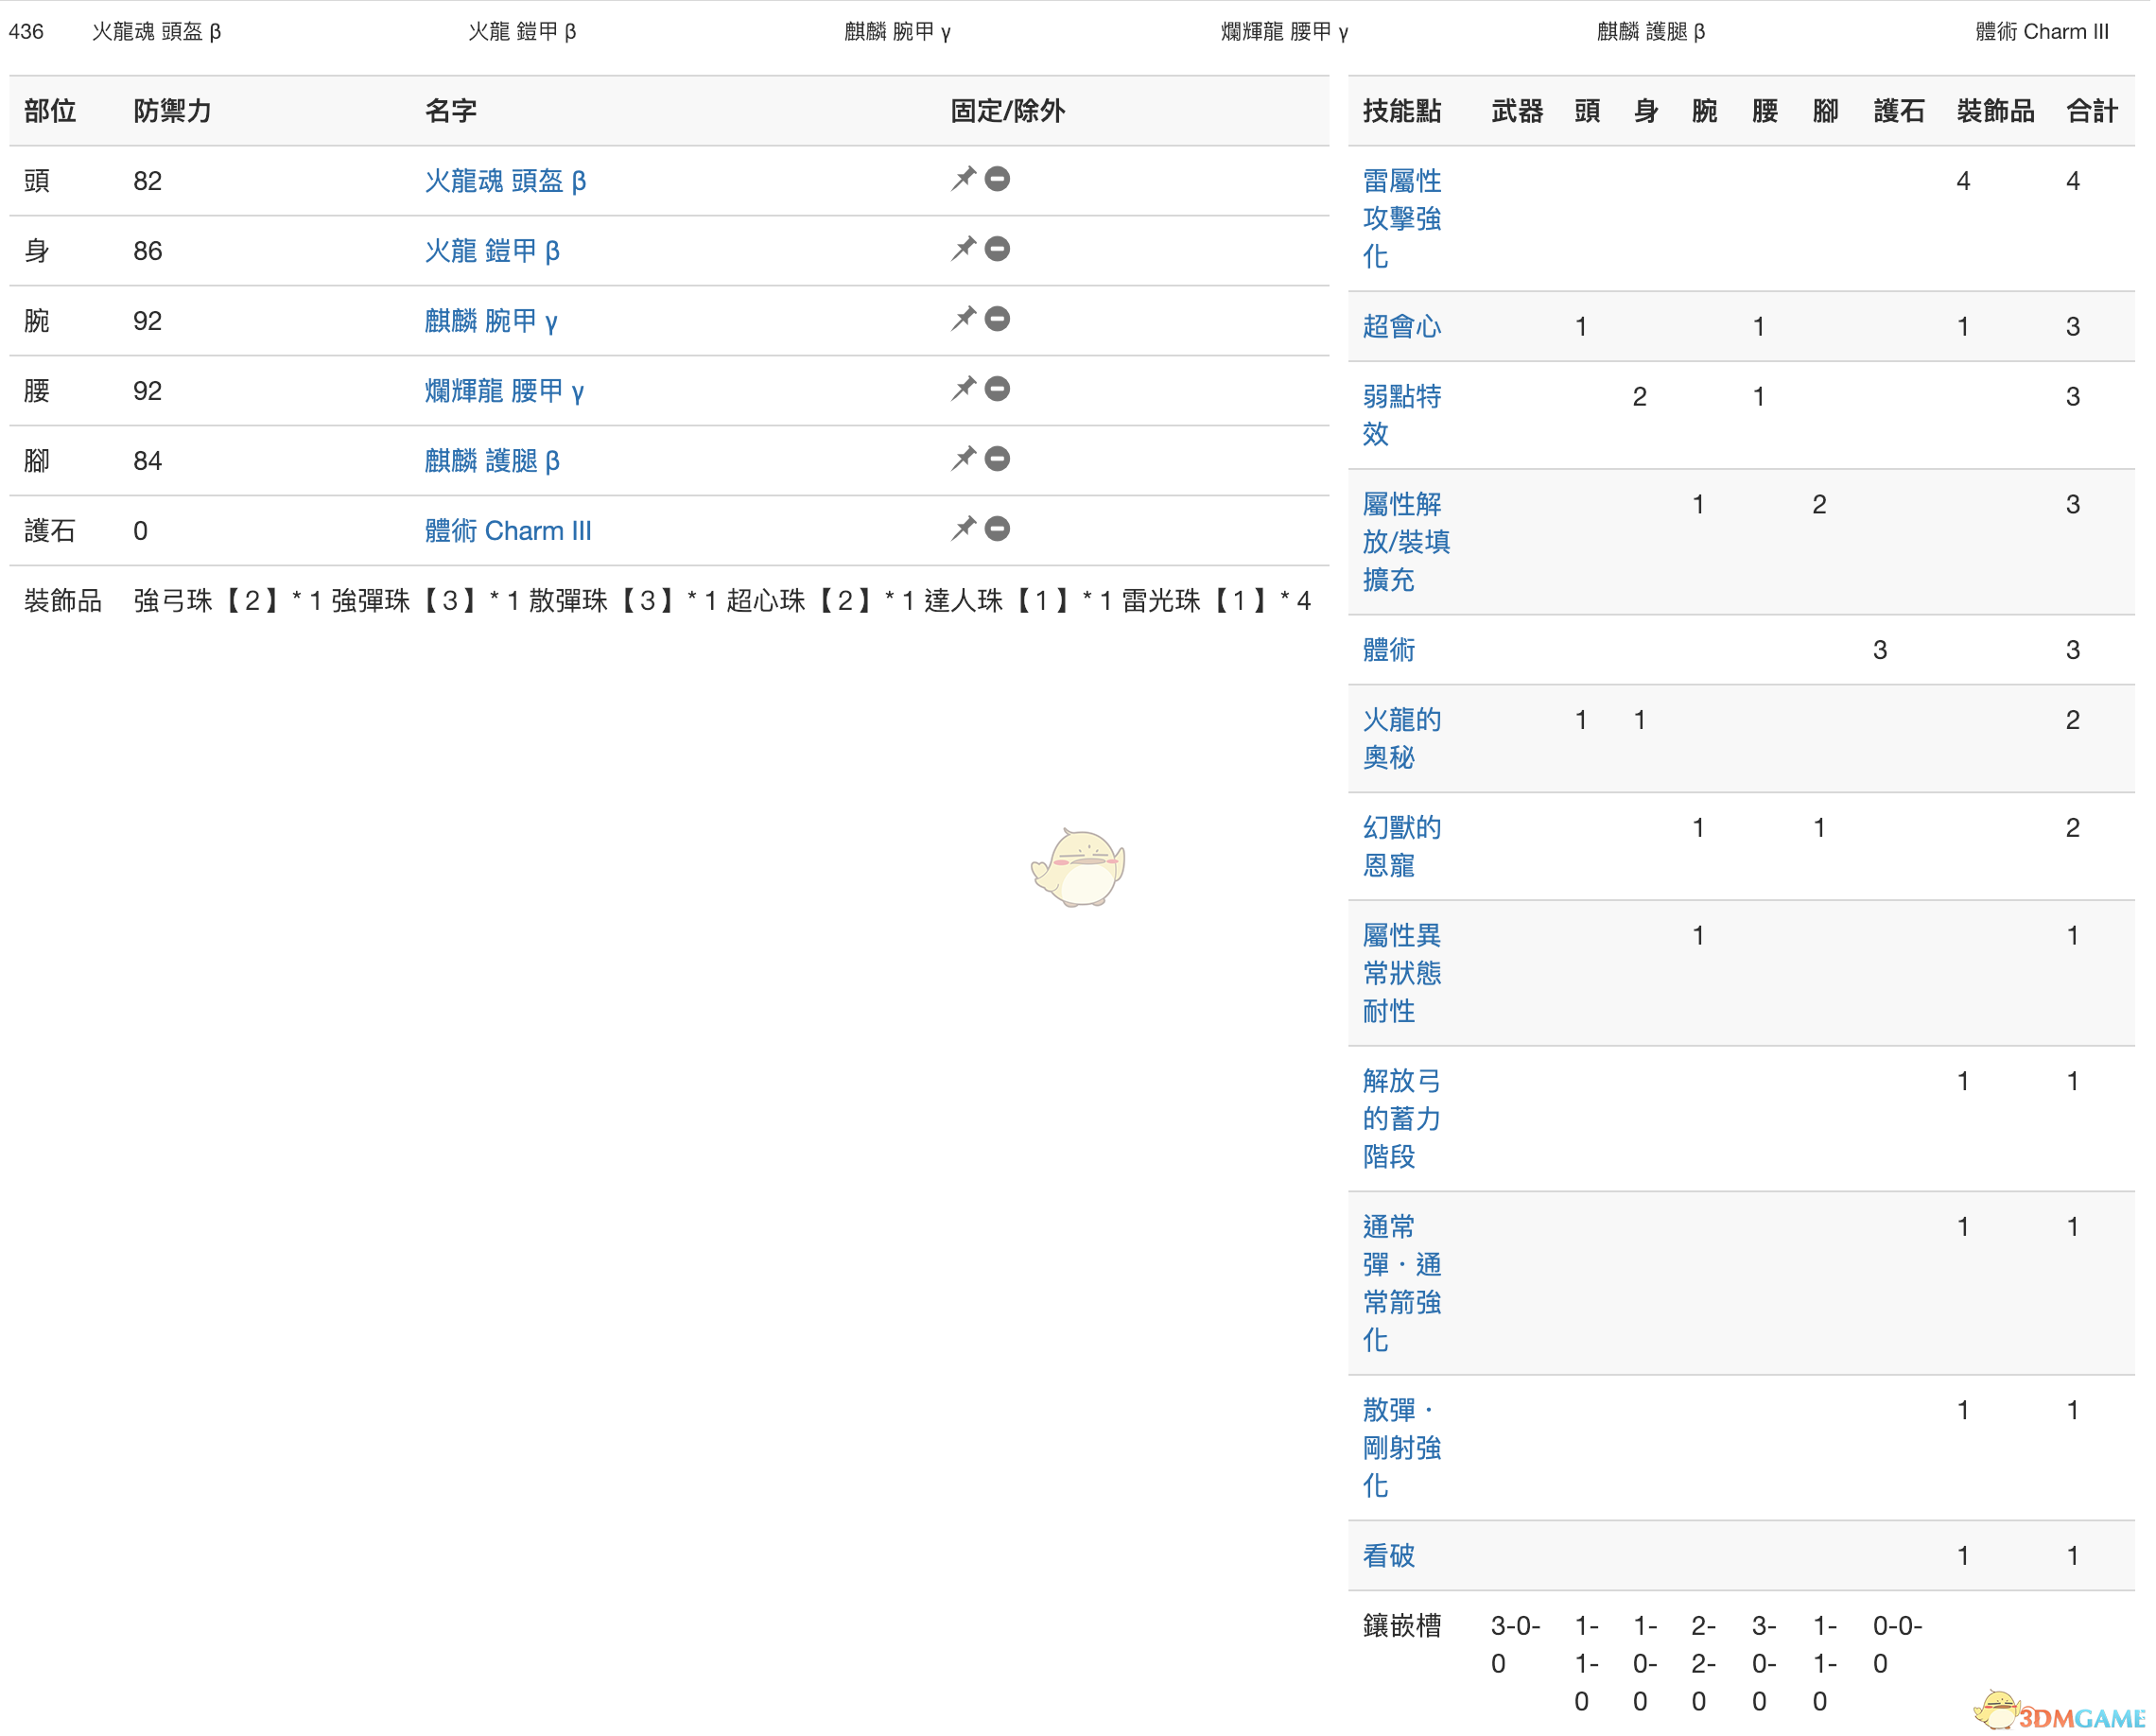The image size is (2156, 1736).
Task: Click the 技能點 column header
Action: point(1402,111)
